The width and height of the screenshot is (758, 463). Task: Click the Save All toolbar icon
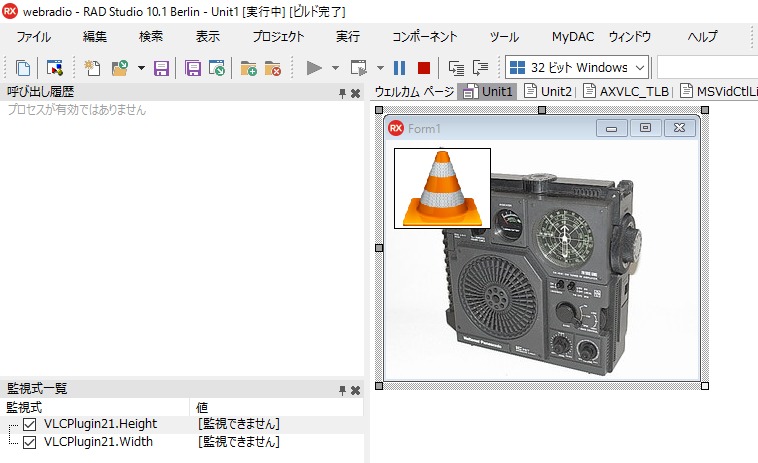[x=194, y=68]
